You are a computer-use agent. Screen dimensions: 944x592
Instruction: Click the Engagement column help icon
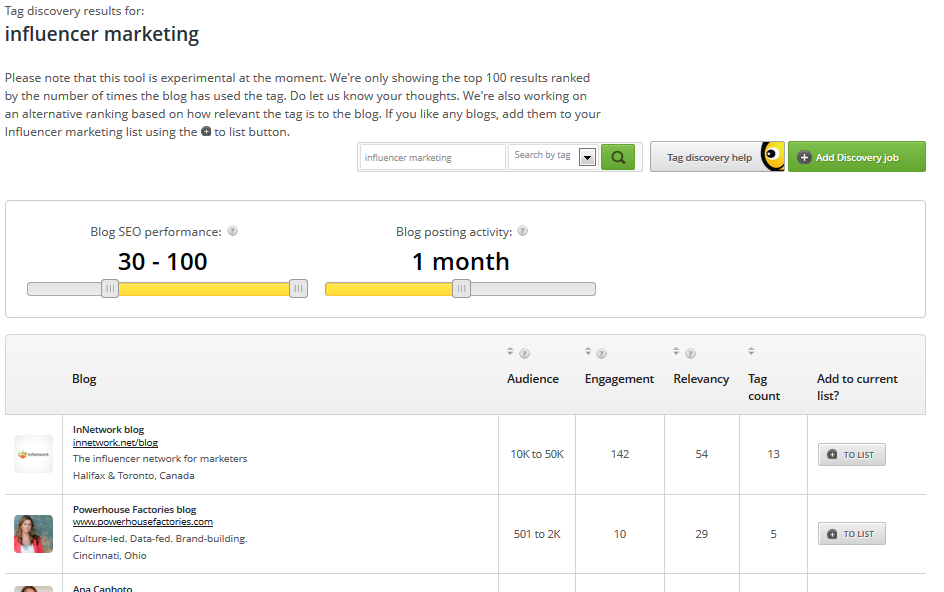pyautogui.click(x=601, y=354)
